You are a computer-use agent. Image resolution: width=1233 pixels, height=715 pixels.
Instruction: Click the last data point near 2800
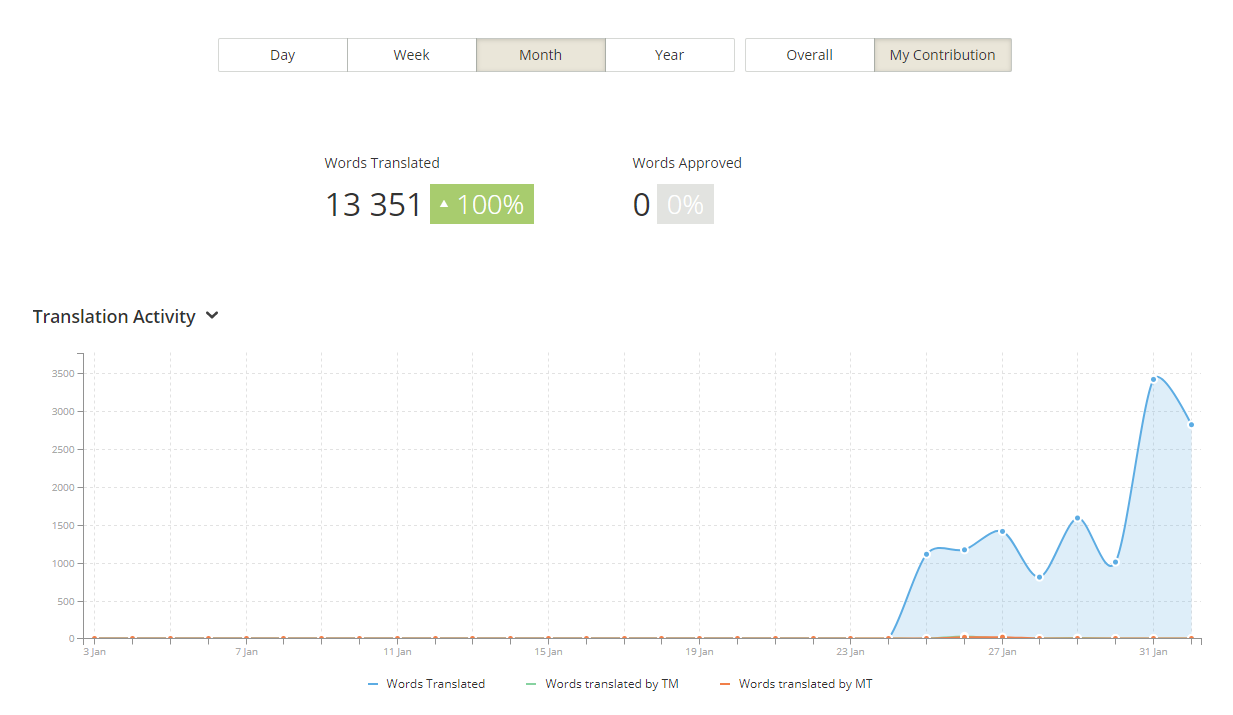(1191, 425)
